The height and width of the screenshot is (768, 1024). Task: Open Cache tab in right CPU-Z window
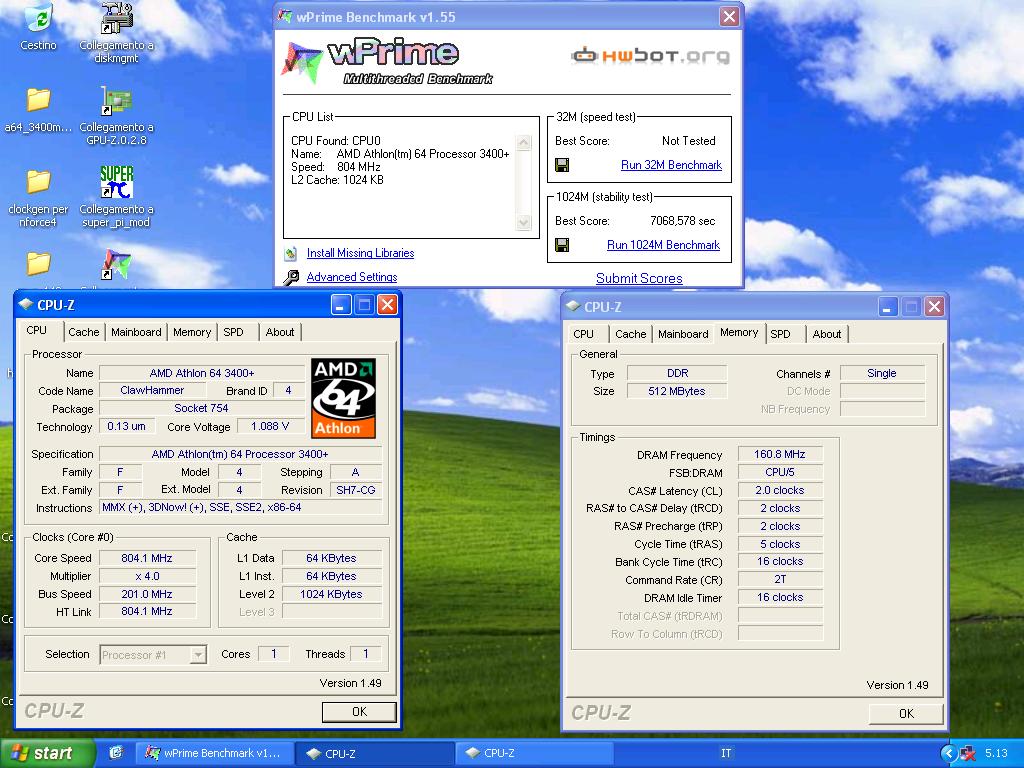click(x=630, y=334)
